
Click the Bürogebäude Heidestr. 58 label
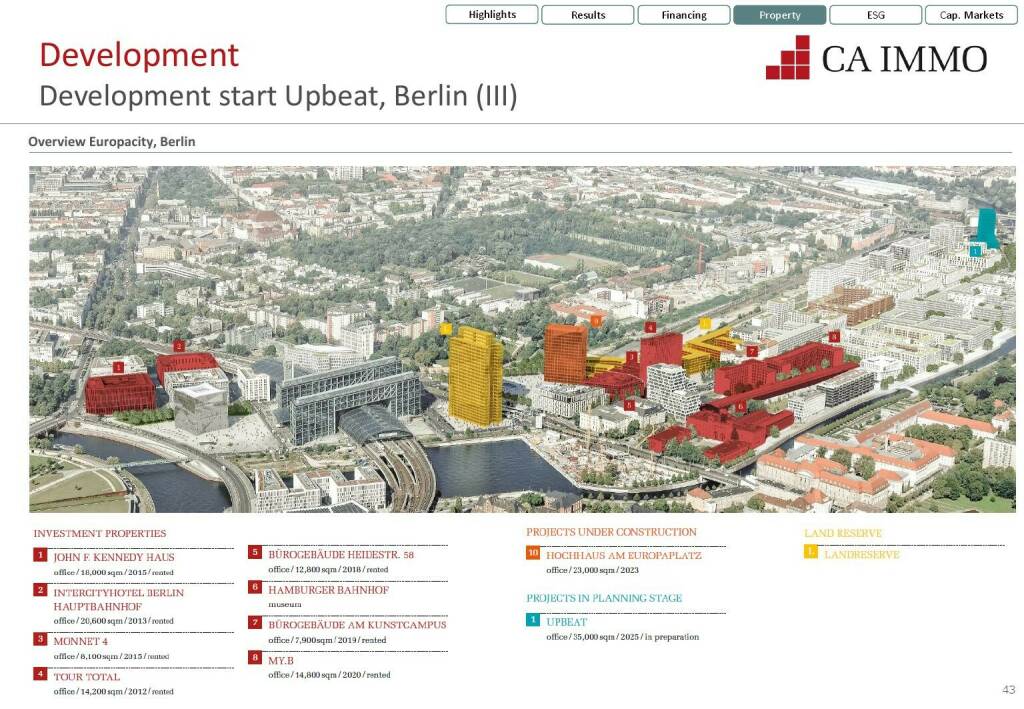341,554
